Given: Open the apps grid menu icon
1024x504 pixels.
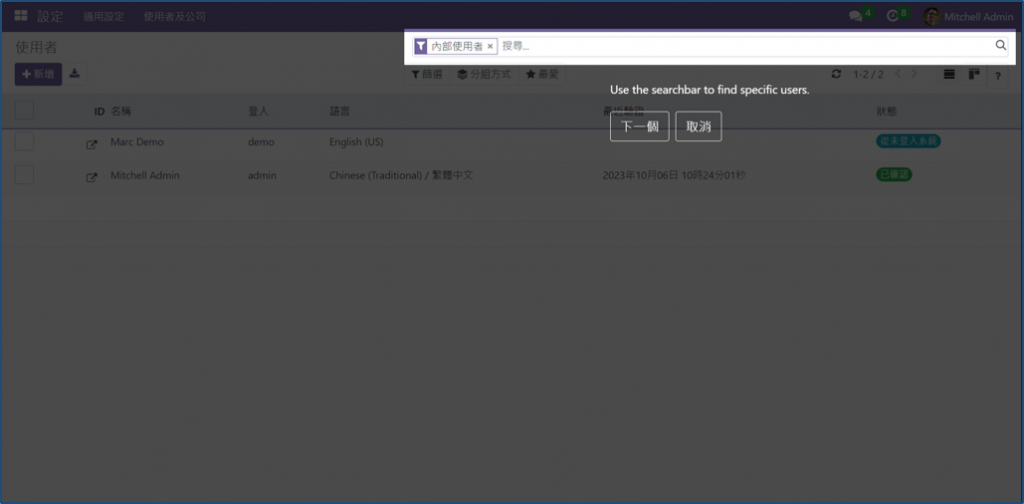Looking at the screenshot, I should 21,16.
